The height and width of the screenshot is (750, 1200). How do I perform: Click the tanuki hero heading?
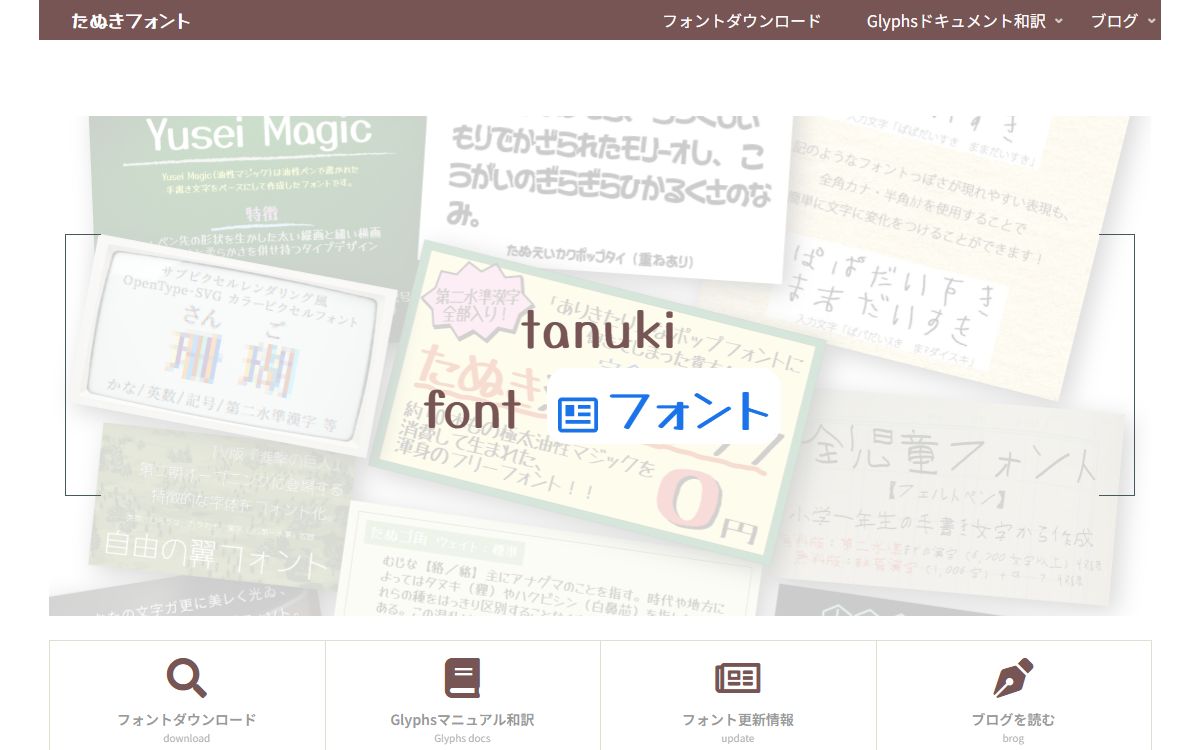[x=598, y=332]
